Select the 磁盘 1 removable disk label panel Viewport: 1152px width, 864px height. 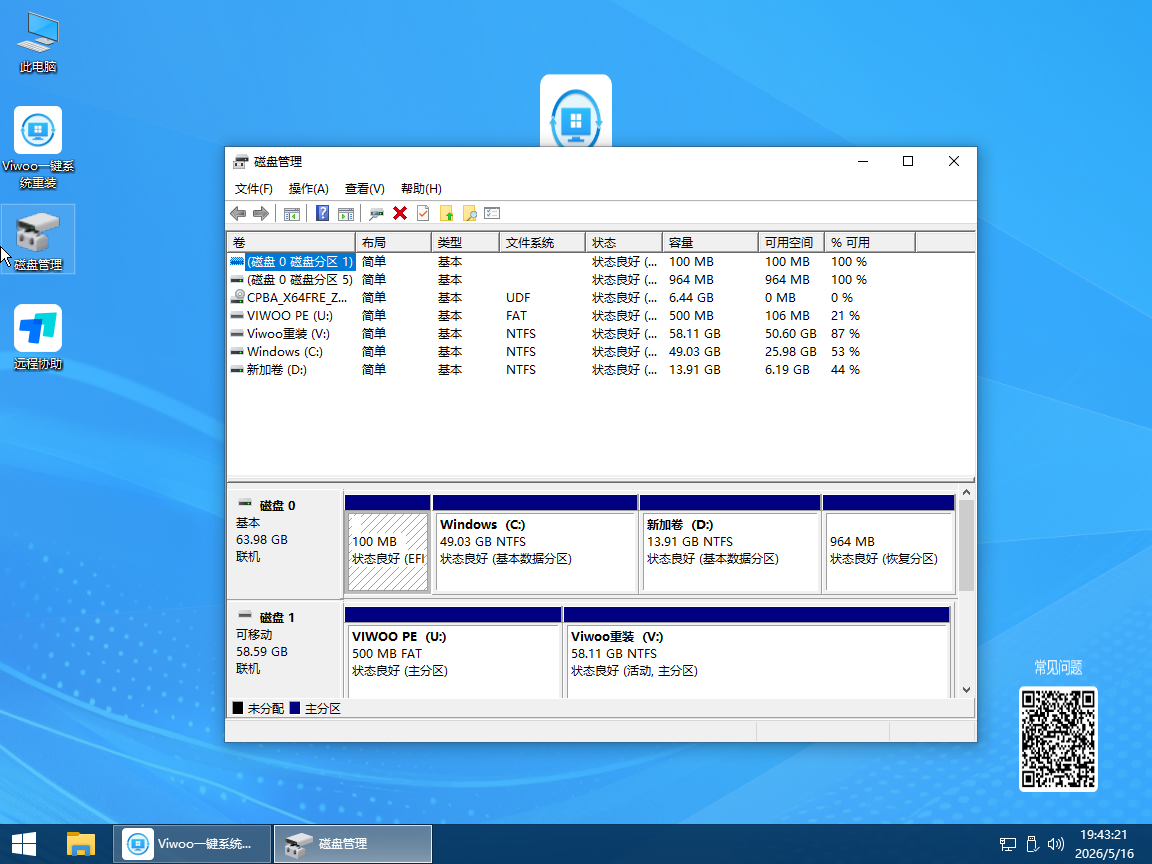(285, 649)
